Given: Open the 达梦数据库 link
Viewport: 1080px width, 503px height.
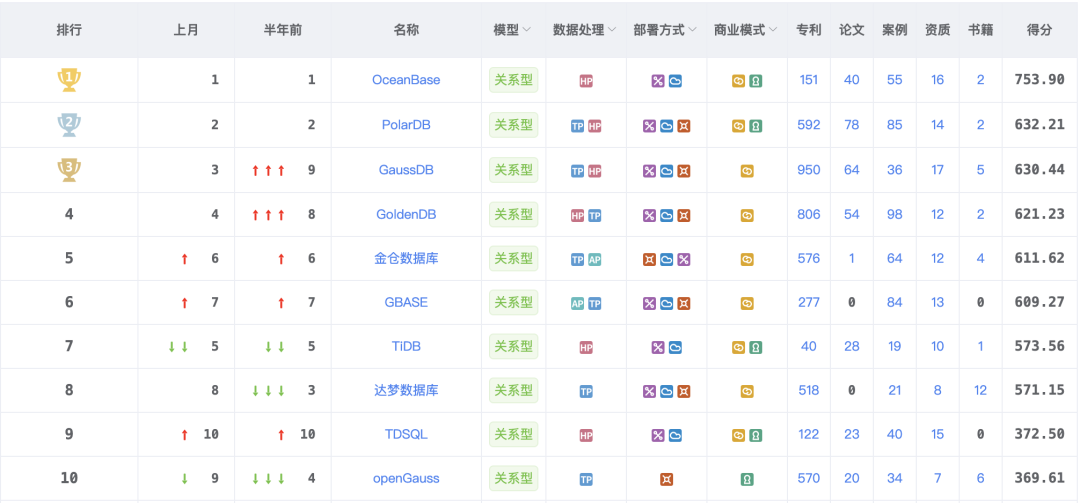Looking at the screenshot, I should click(x=406, y=390).
